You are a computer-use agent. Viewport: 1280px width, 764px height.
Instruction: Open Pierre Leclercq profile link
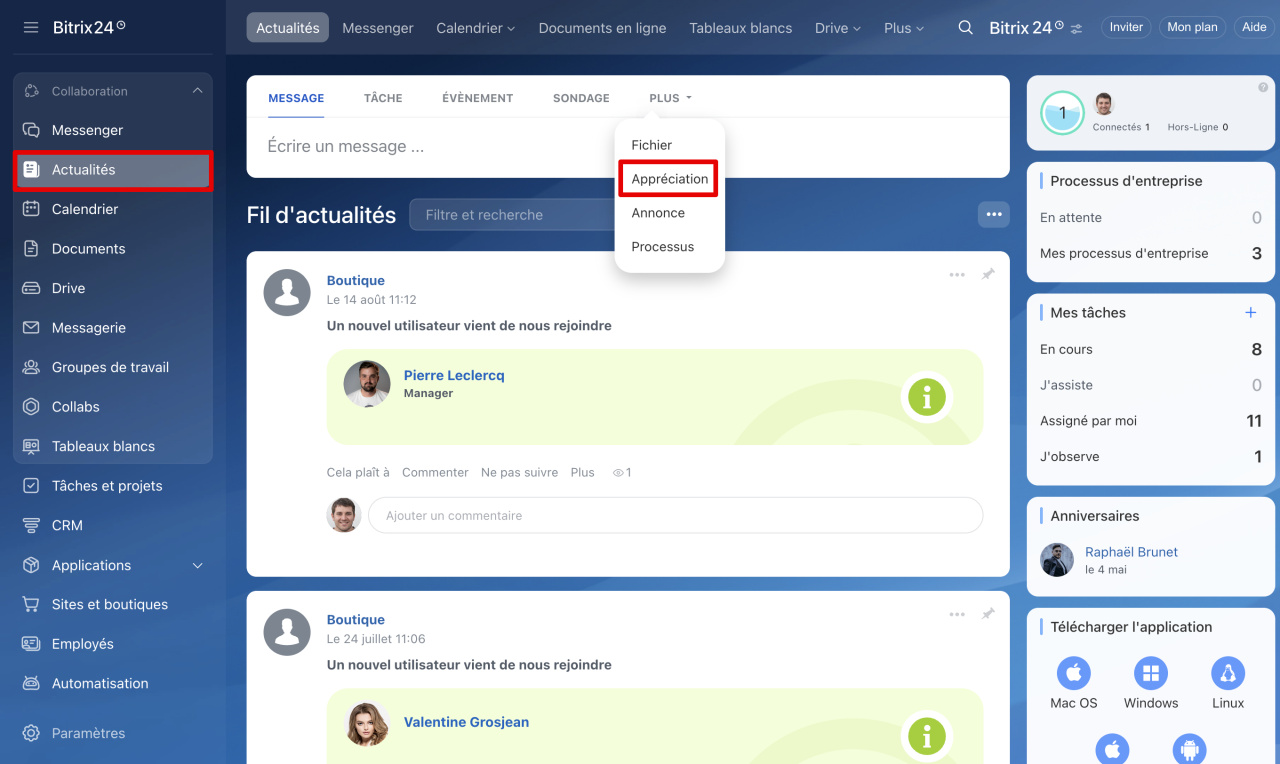pyautogui.click(x=454, y=375)
